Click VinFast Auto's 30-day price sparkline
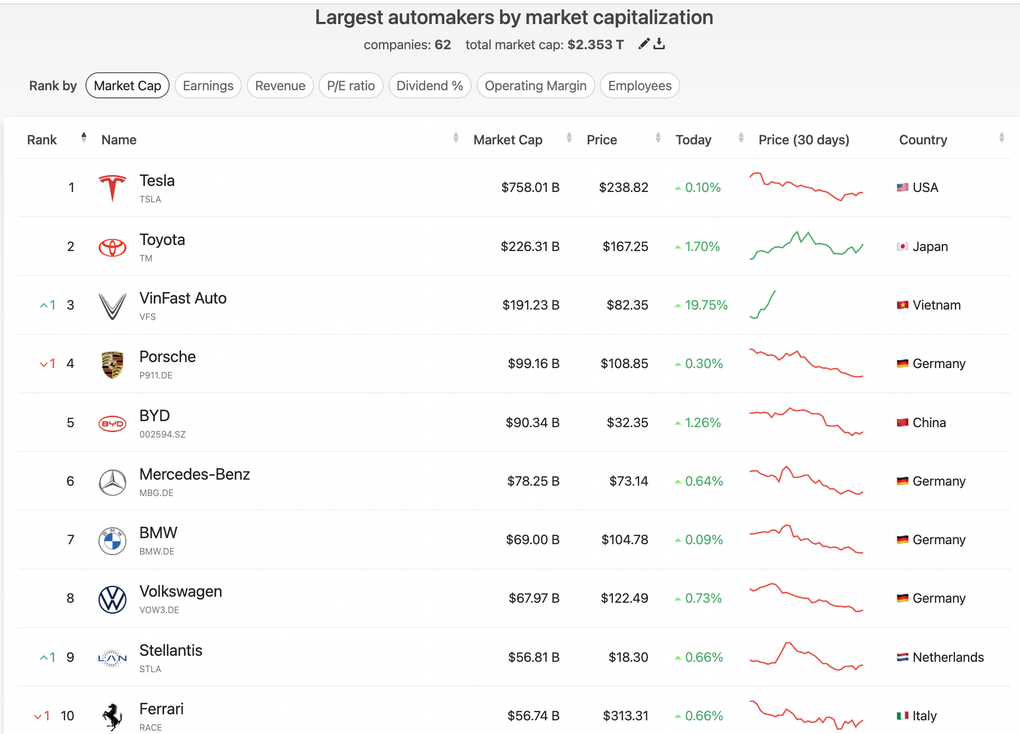Viewport: 1020px width, 734px height. coord(763,305)
